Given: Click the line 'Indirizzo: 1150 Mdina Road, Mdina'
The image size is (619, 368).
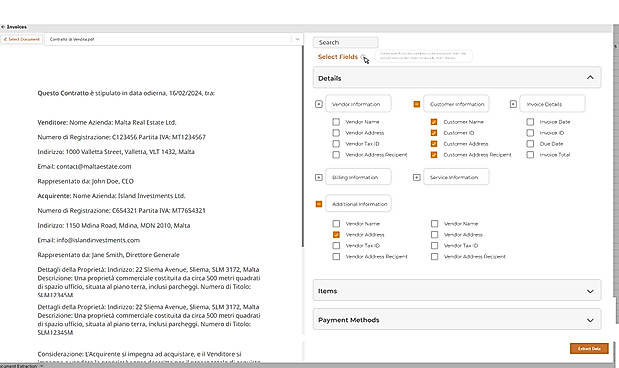Looking at the screenshot, I should pyautogui.click(x=114, y=225).
